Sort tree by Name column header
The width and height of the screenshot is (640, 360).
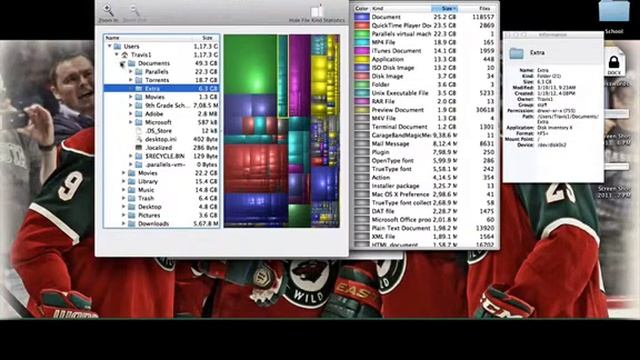point(148,38)
